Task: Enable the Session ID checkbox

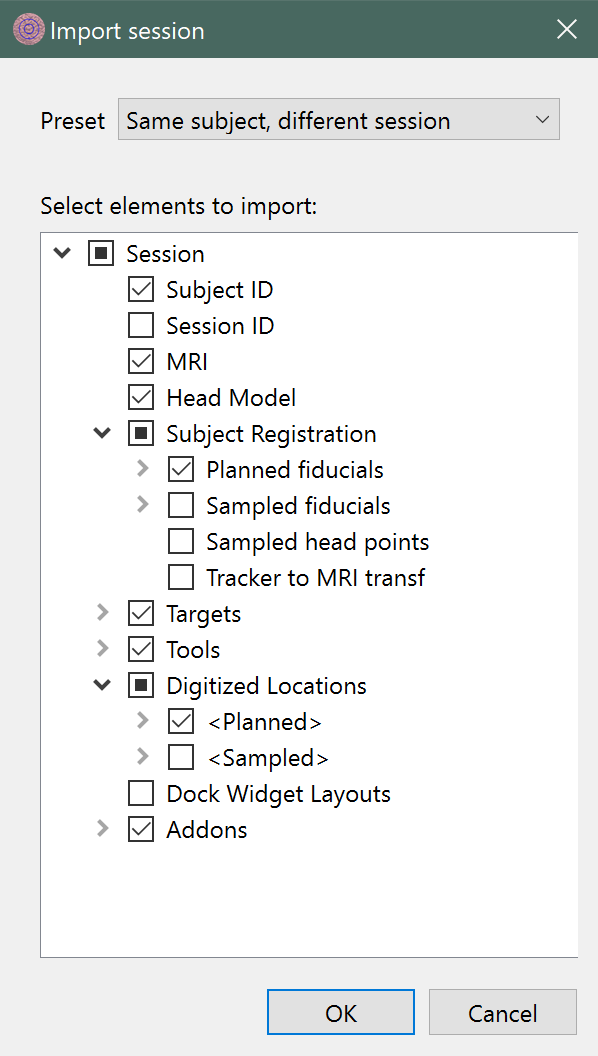Action: (141, 325)
